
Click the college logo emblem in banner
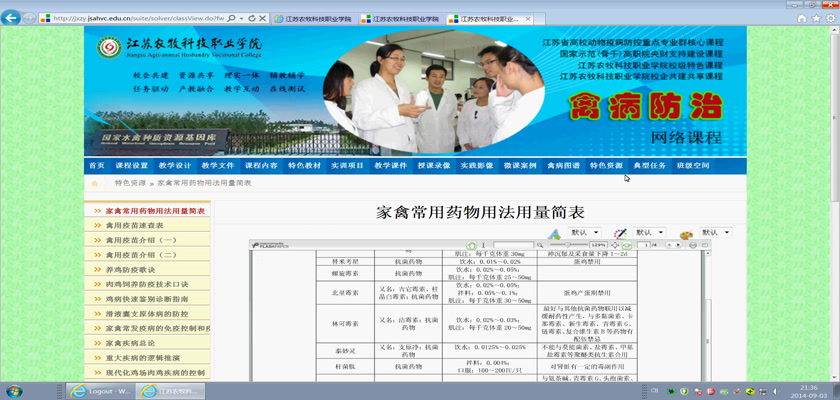109,48
